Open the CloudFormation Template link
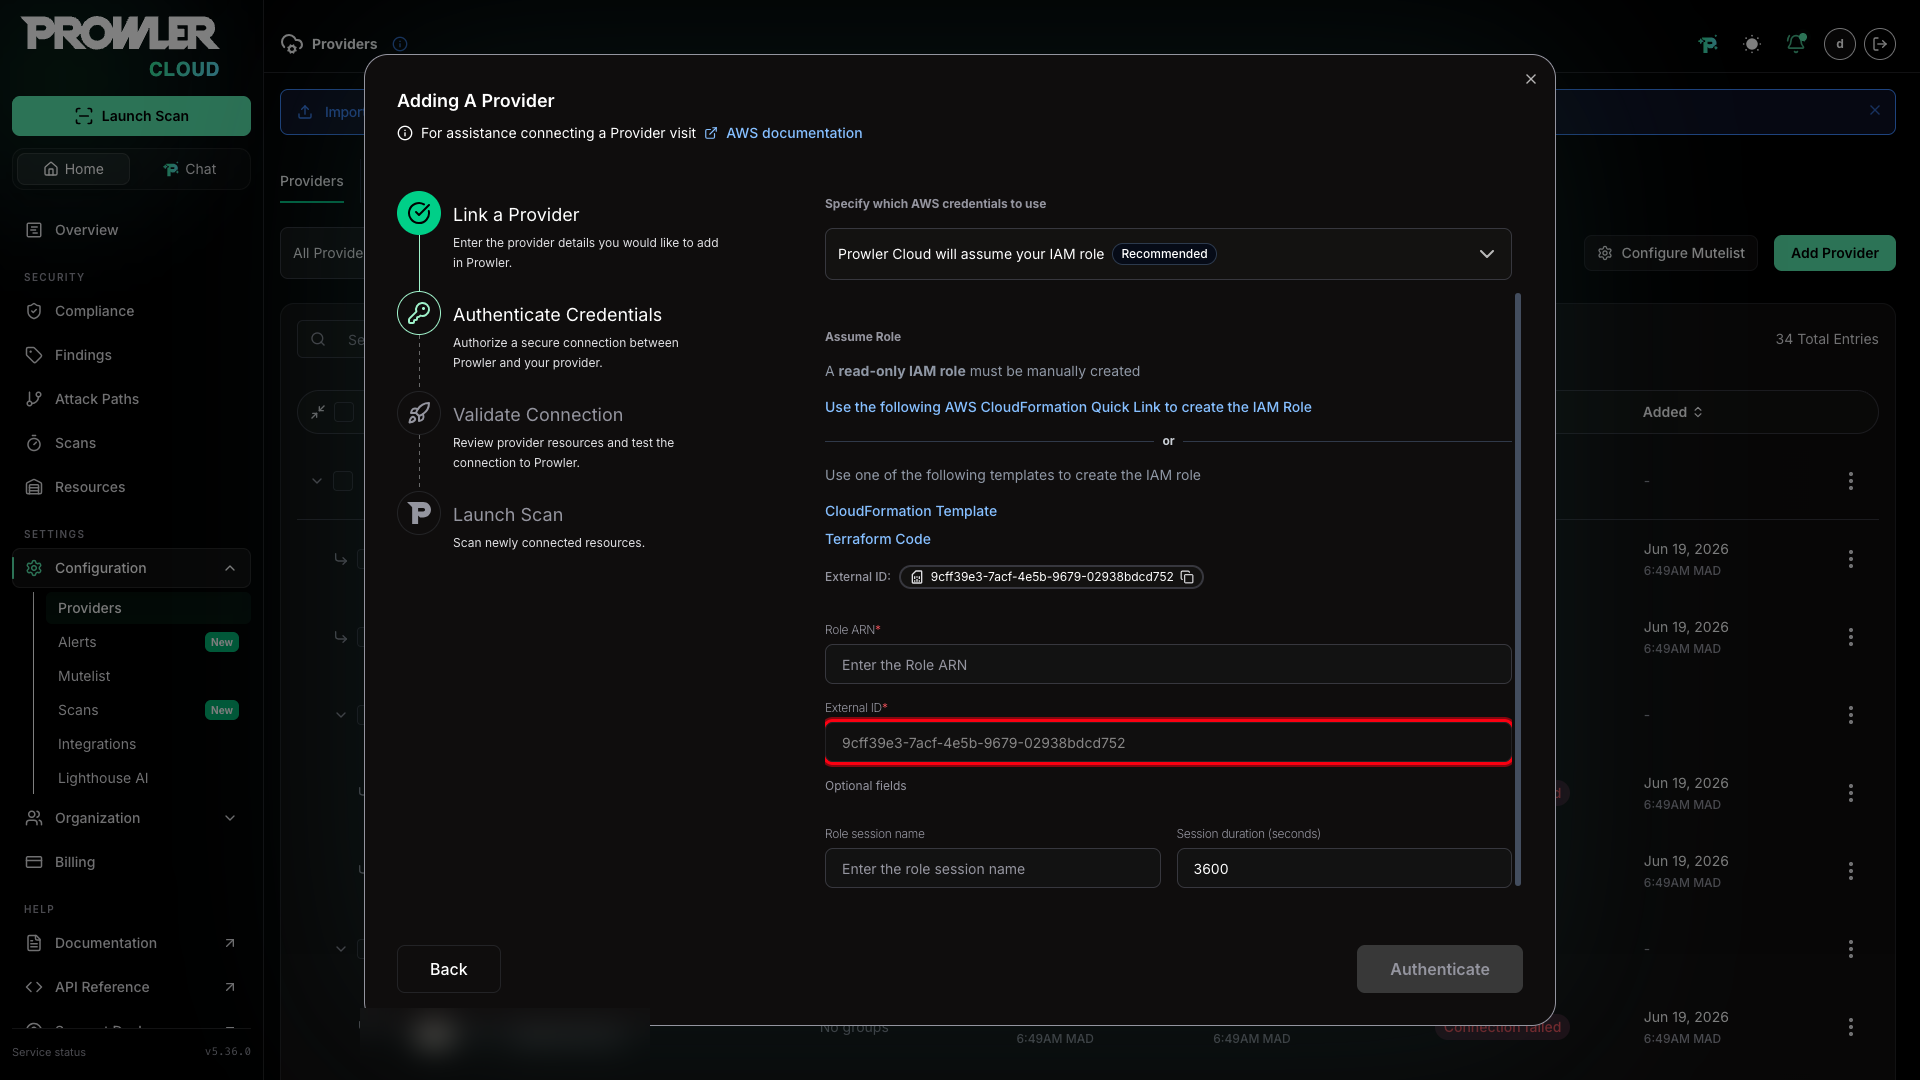The height and width of the screenshot is (1080, 1920). point(911,511)
